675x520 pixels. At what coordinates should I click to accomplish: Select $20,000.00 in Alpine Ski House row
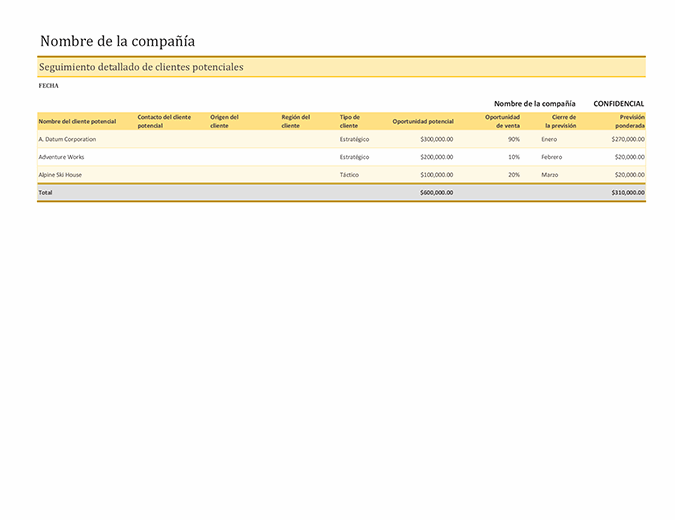[630, 175]
